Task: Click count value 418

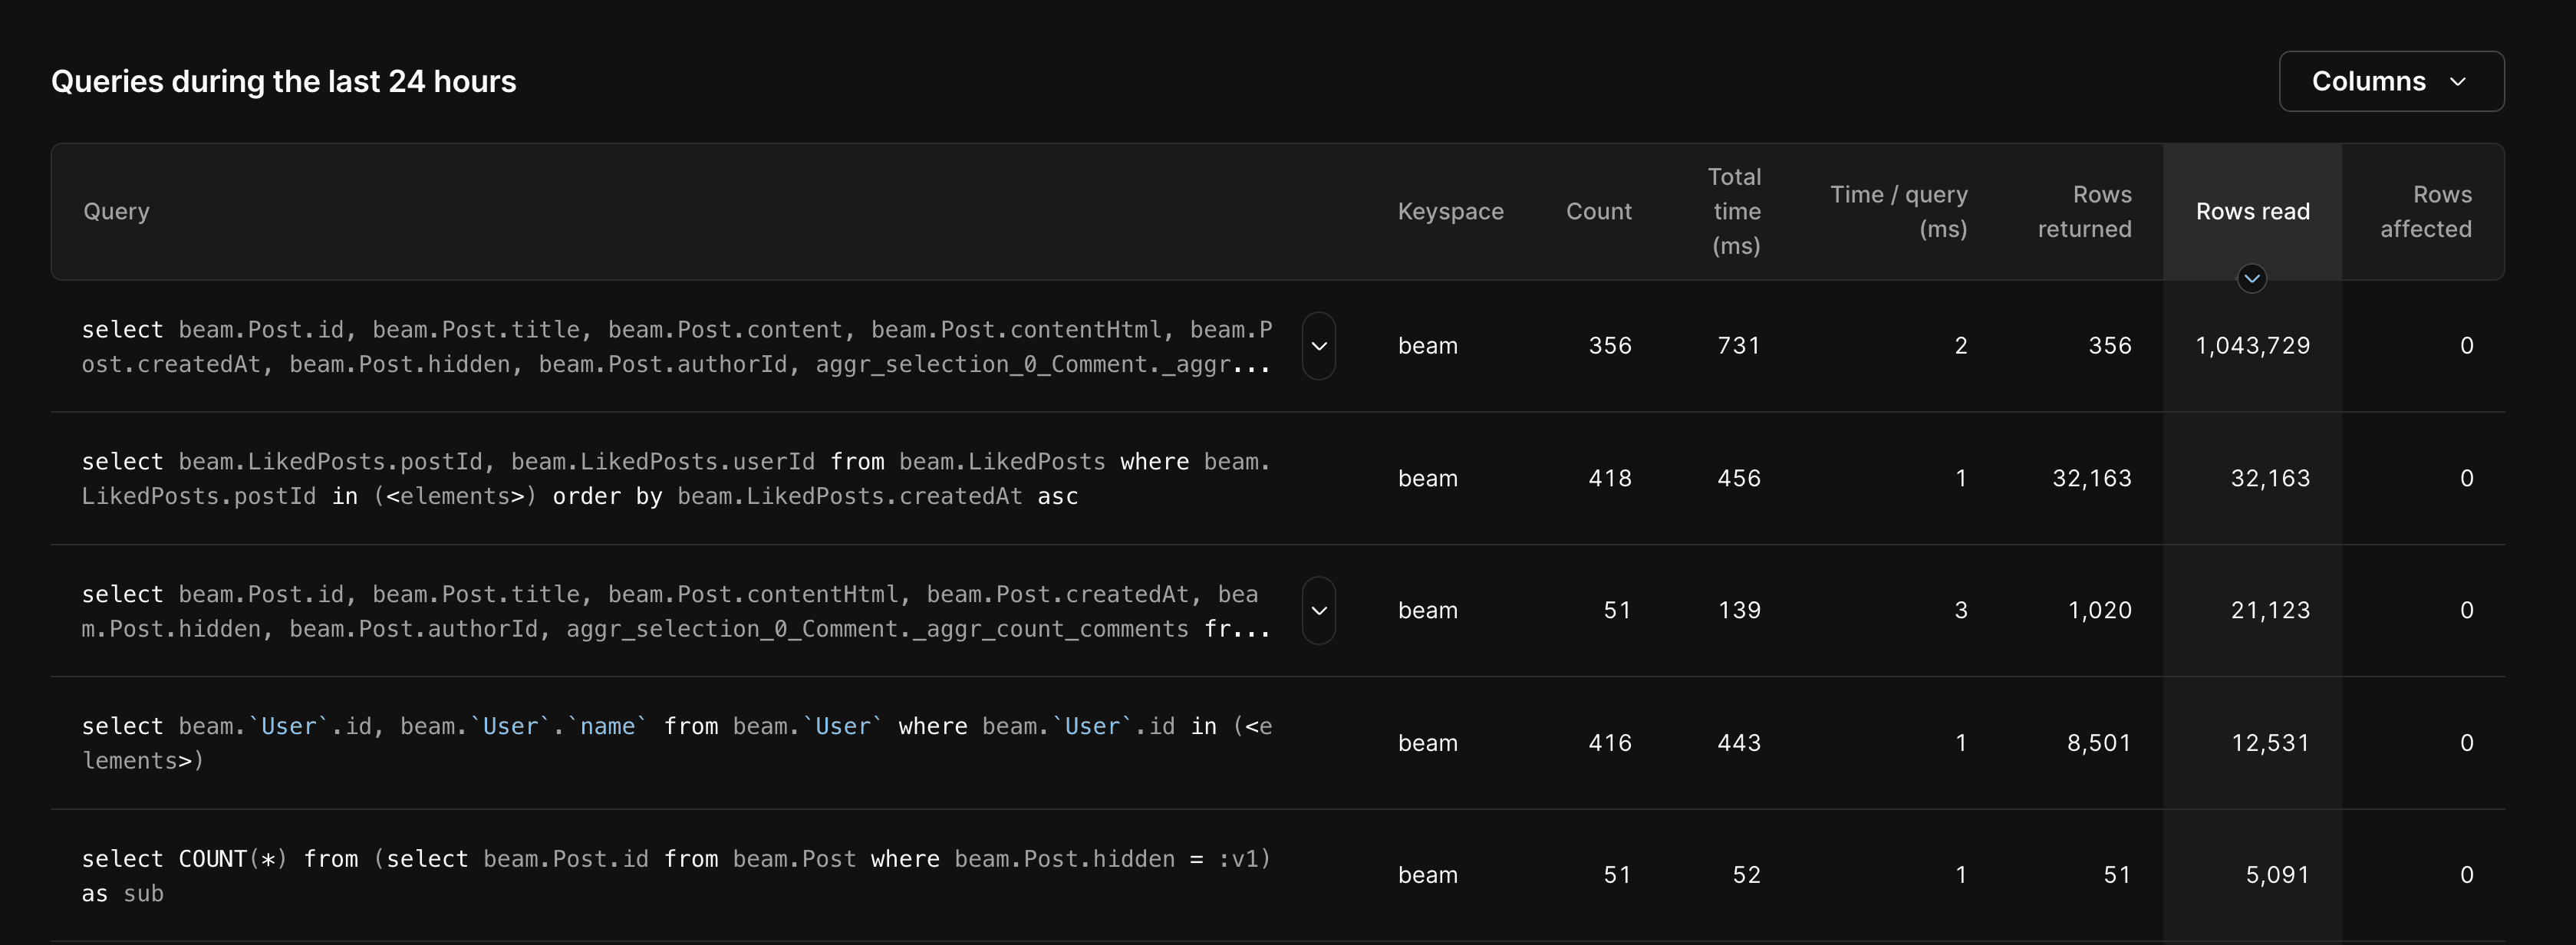Action: tap(1609, 478)
